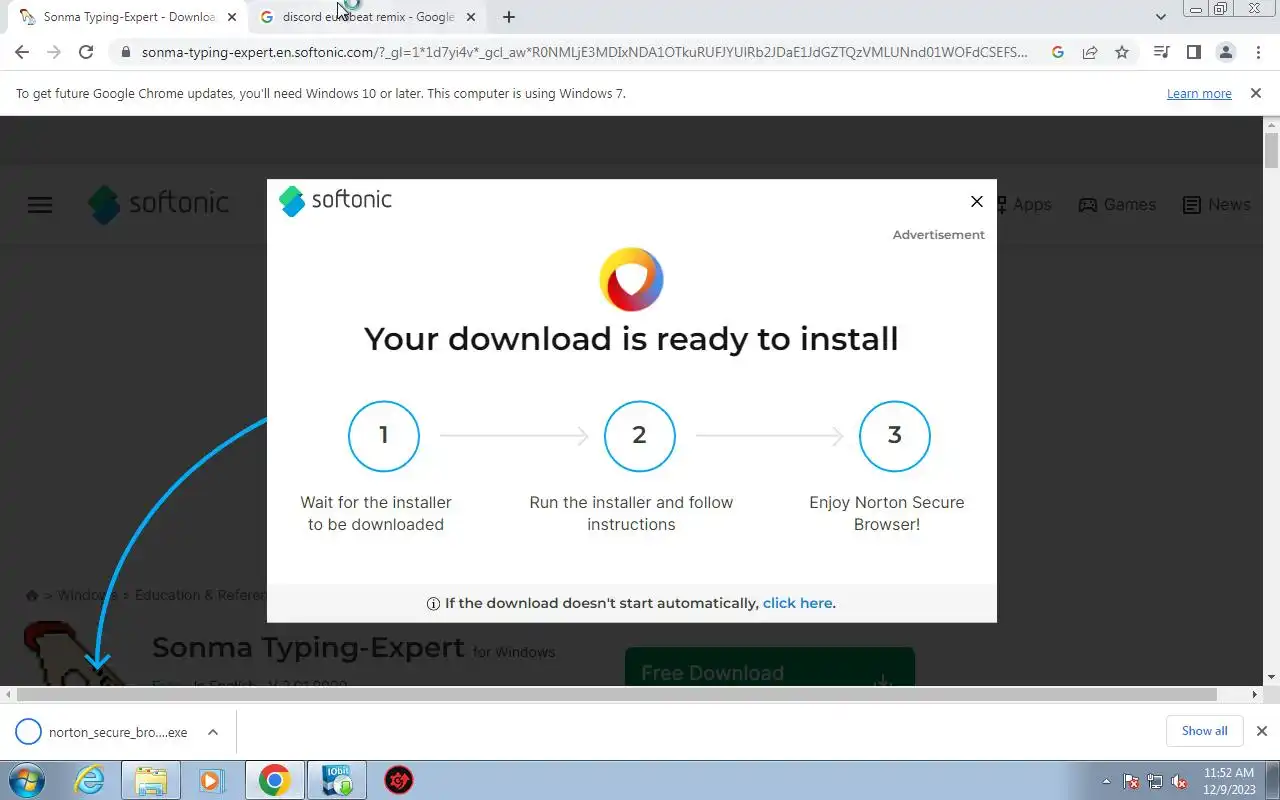Open the Games section
The width and height of the screenshot is (1280, 800).
(x=1117, y=205)
